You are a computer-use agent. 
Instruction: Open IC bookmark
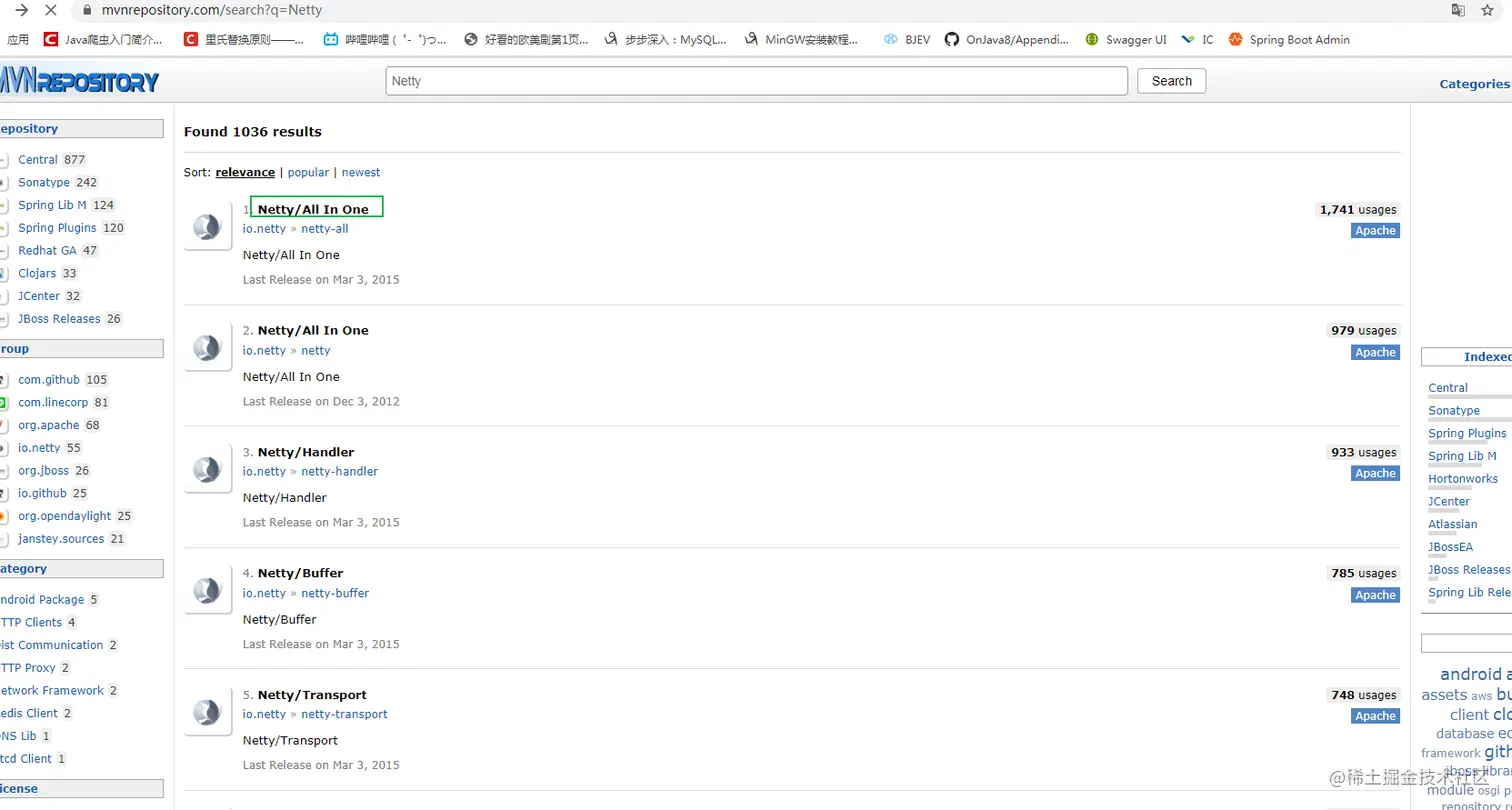pos(1197,40)
